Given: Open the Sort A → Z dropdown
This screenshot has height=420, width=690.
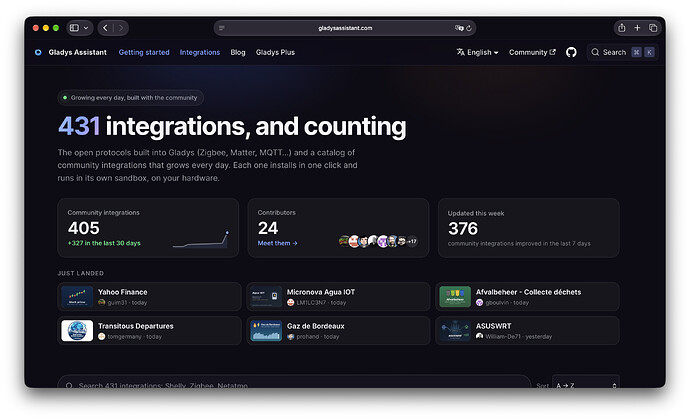Looking at the screenshot, I should [x=586, y=382].
